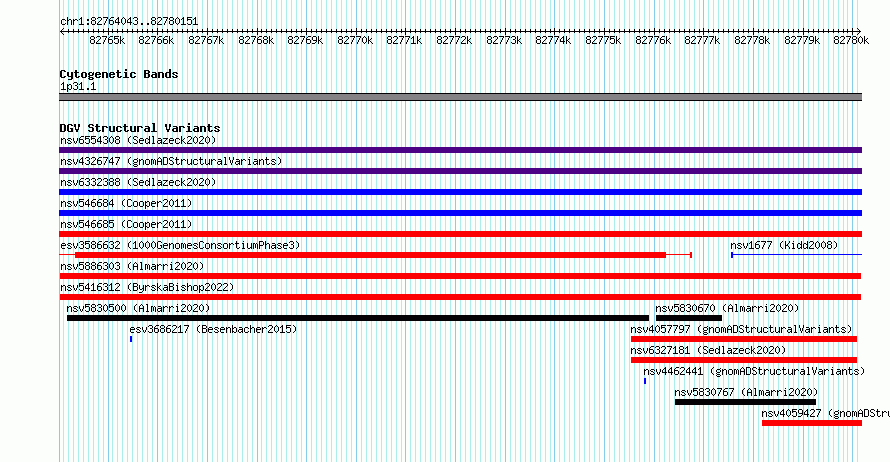
Task: Open variant nsv5830670 (Almarri2020) label
Action: 727,308
